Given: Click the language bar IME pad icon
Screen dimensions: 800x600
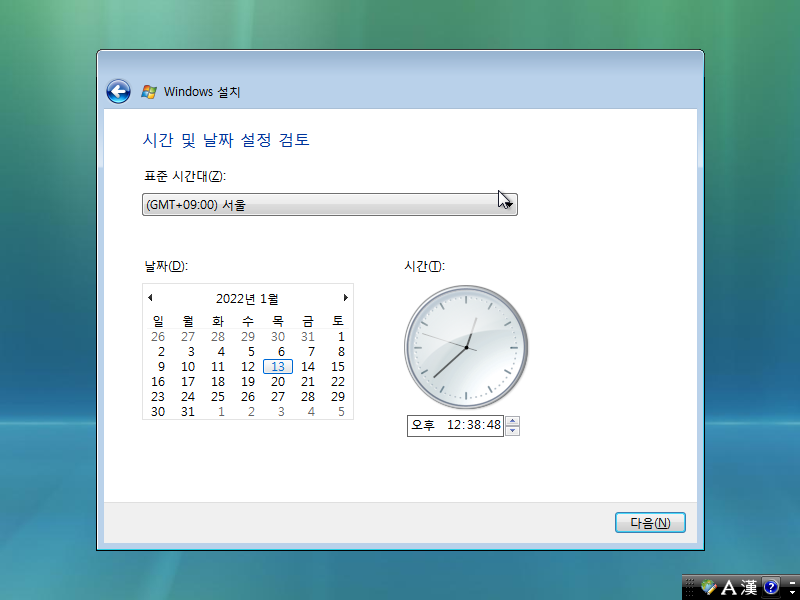Looking at the screenshot, I should click(x=709, y=587).
